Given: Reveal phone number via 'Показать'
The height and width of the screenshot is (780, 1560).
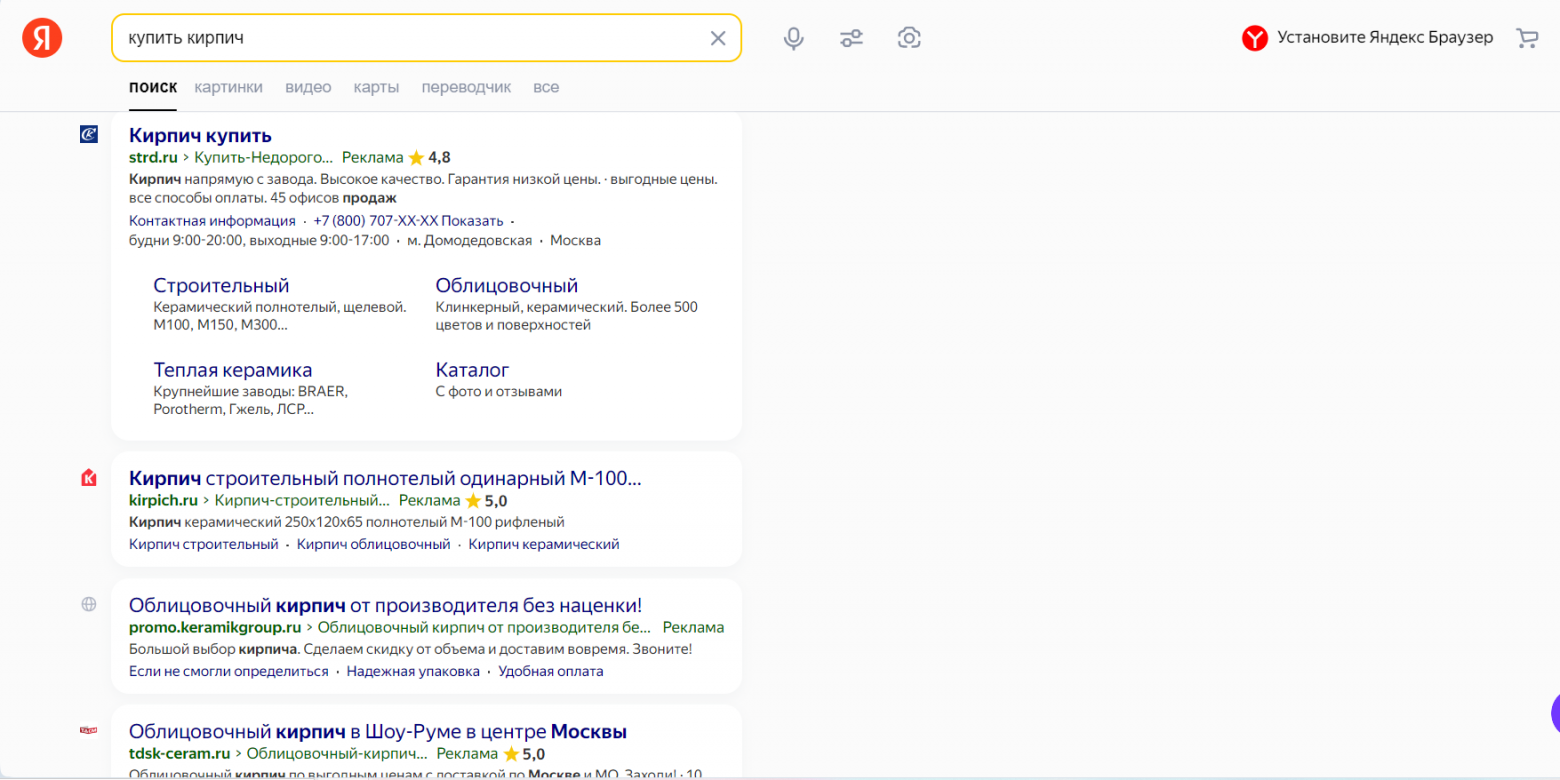Looking at the screenshot, I should point(473,220).
